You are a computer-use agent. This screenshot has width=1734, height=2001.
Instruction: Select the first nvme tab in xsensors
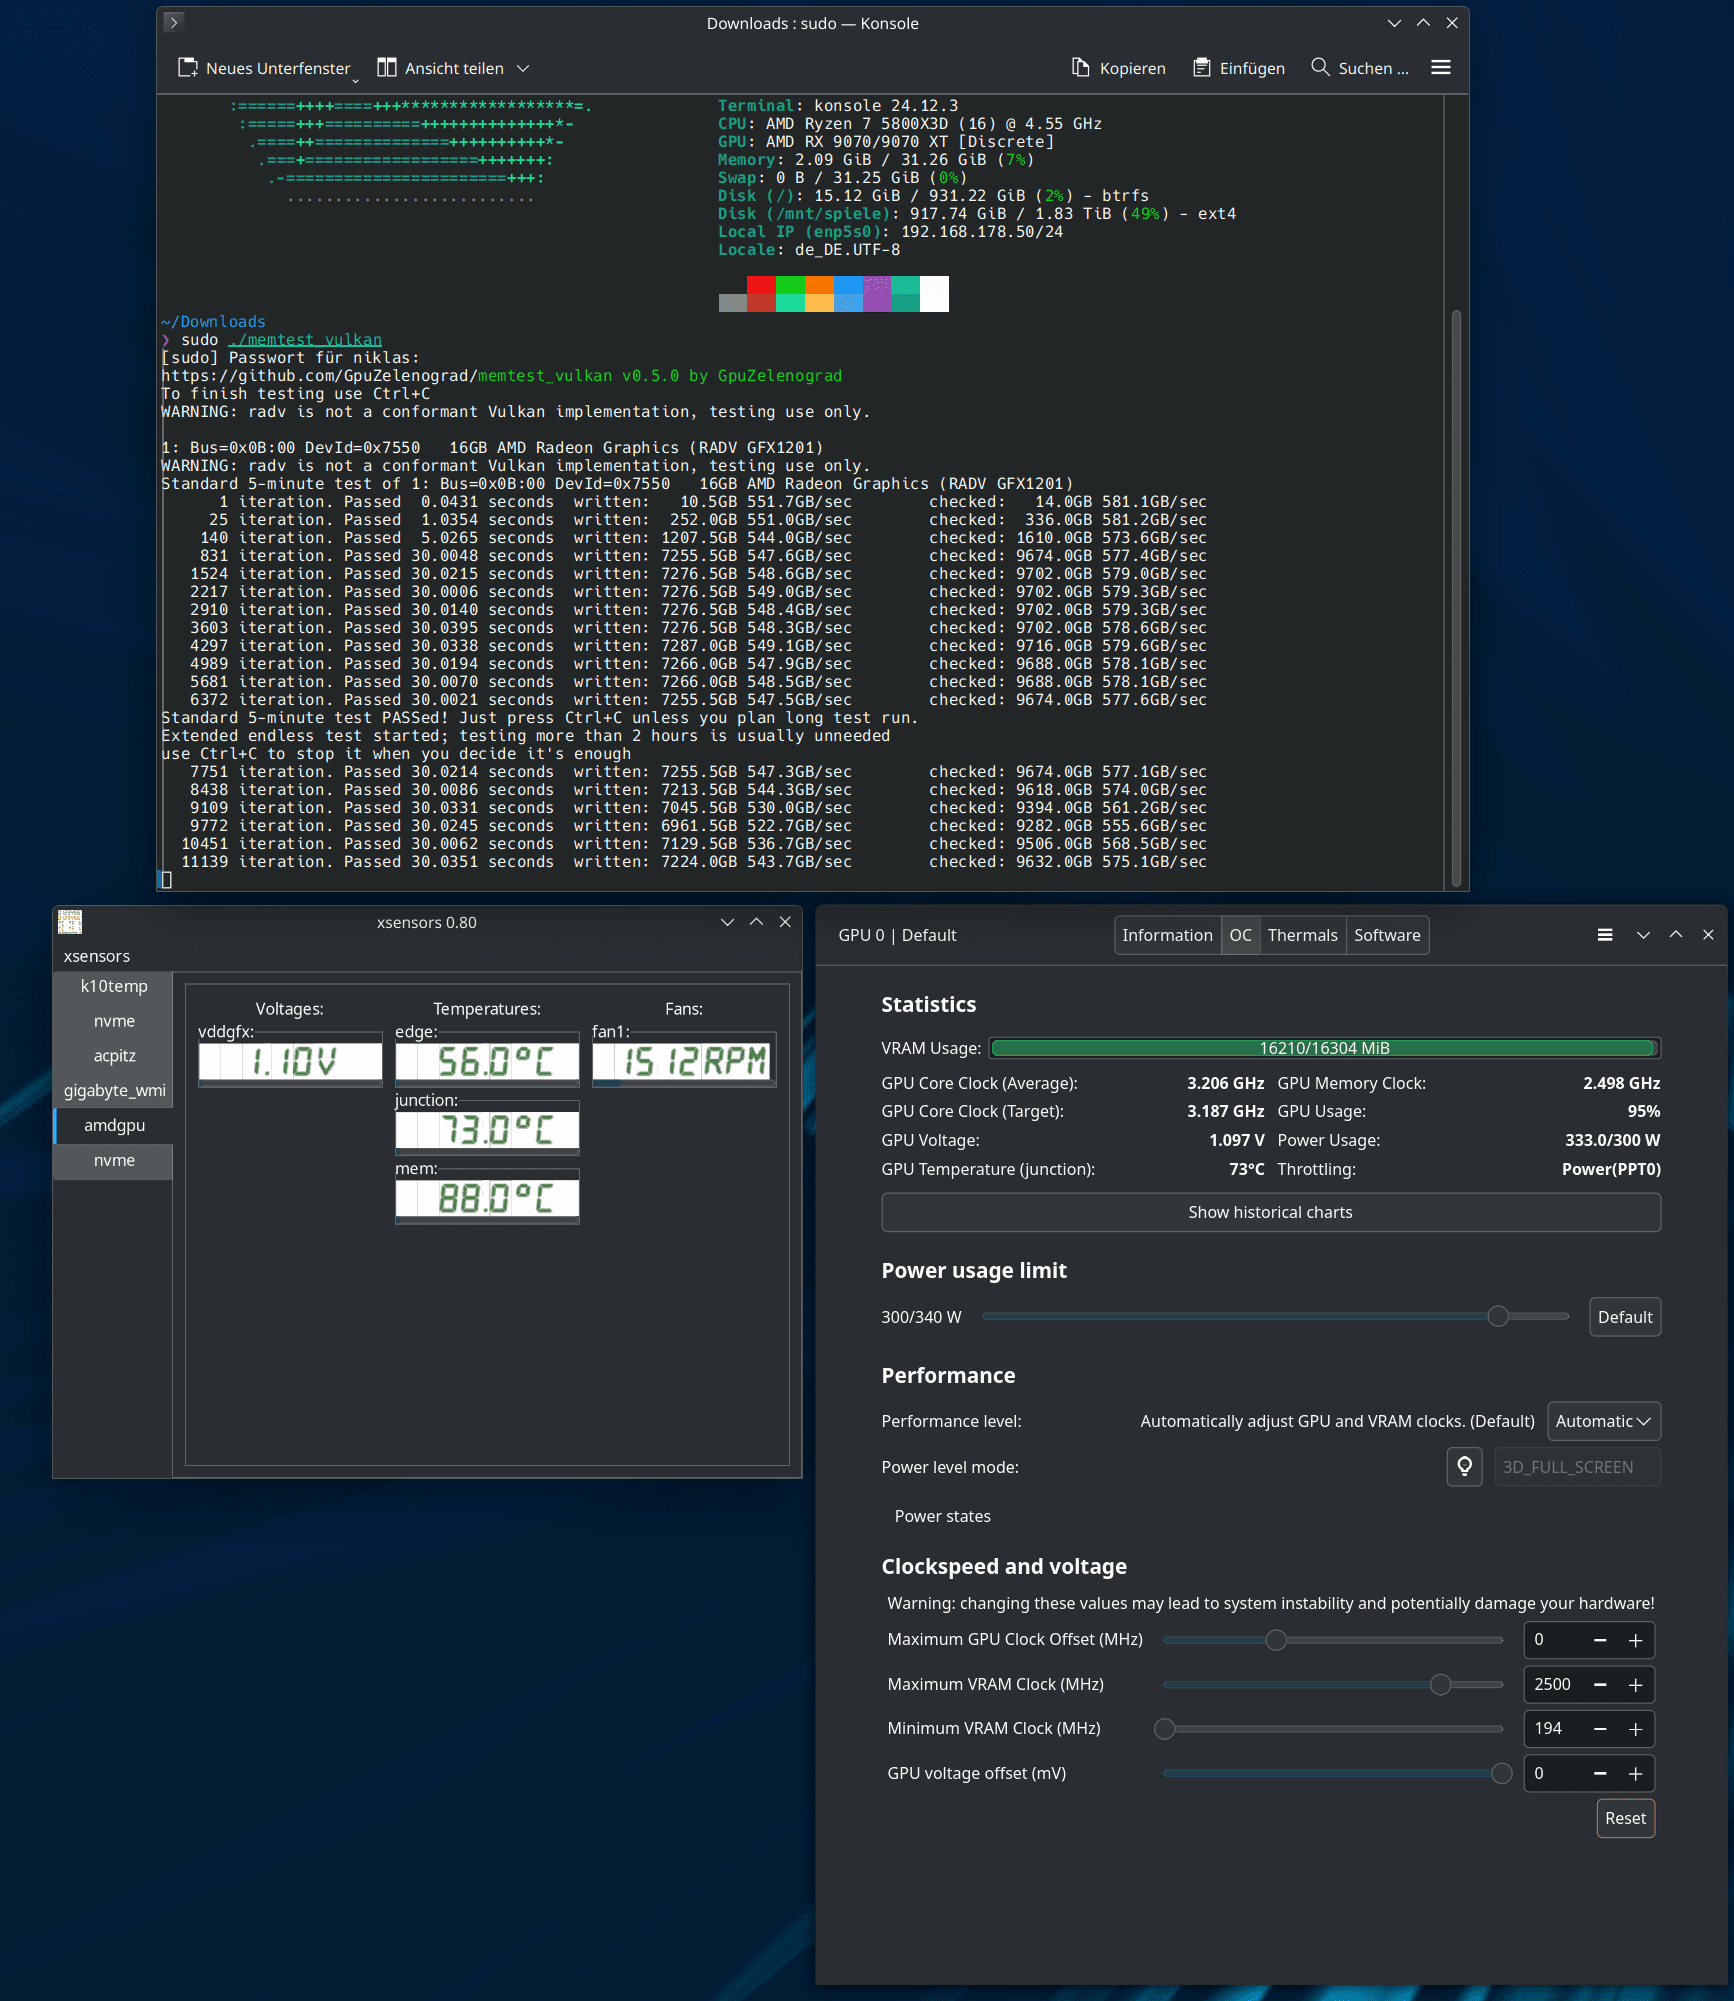point(114,1021)
